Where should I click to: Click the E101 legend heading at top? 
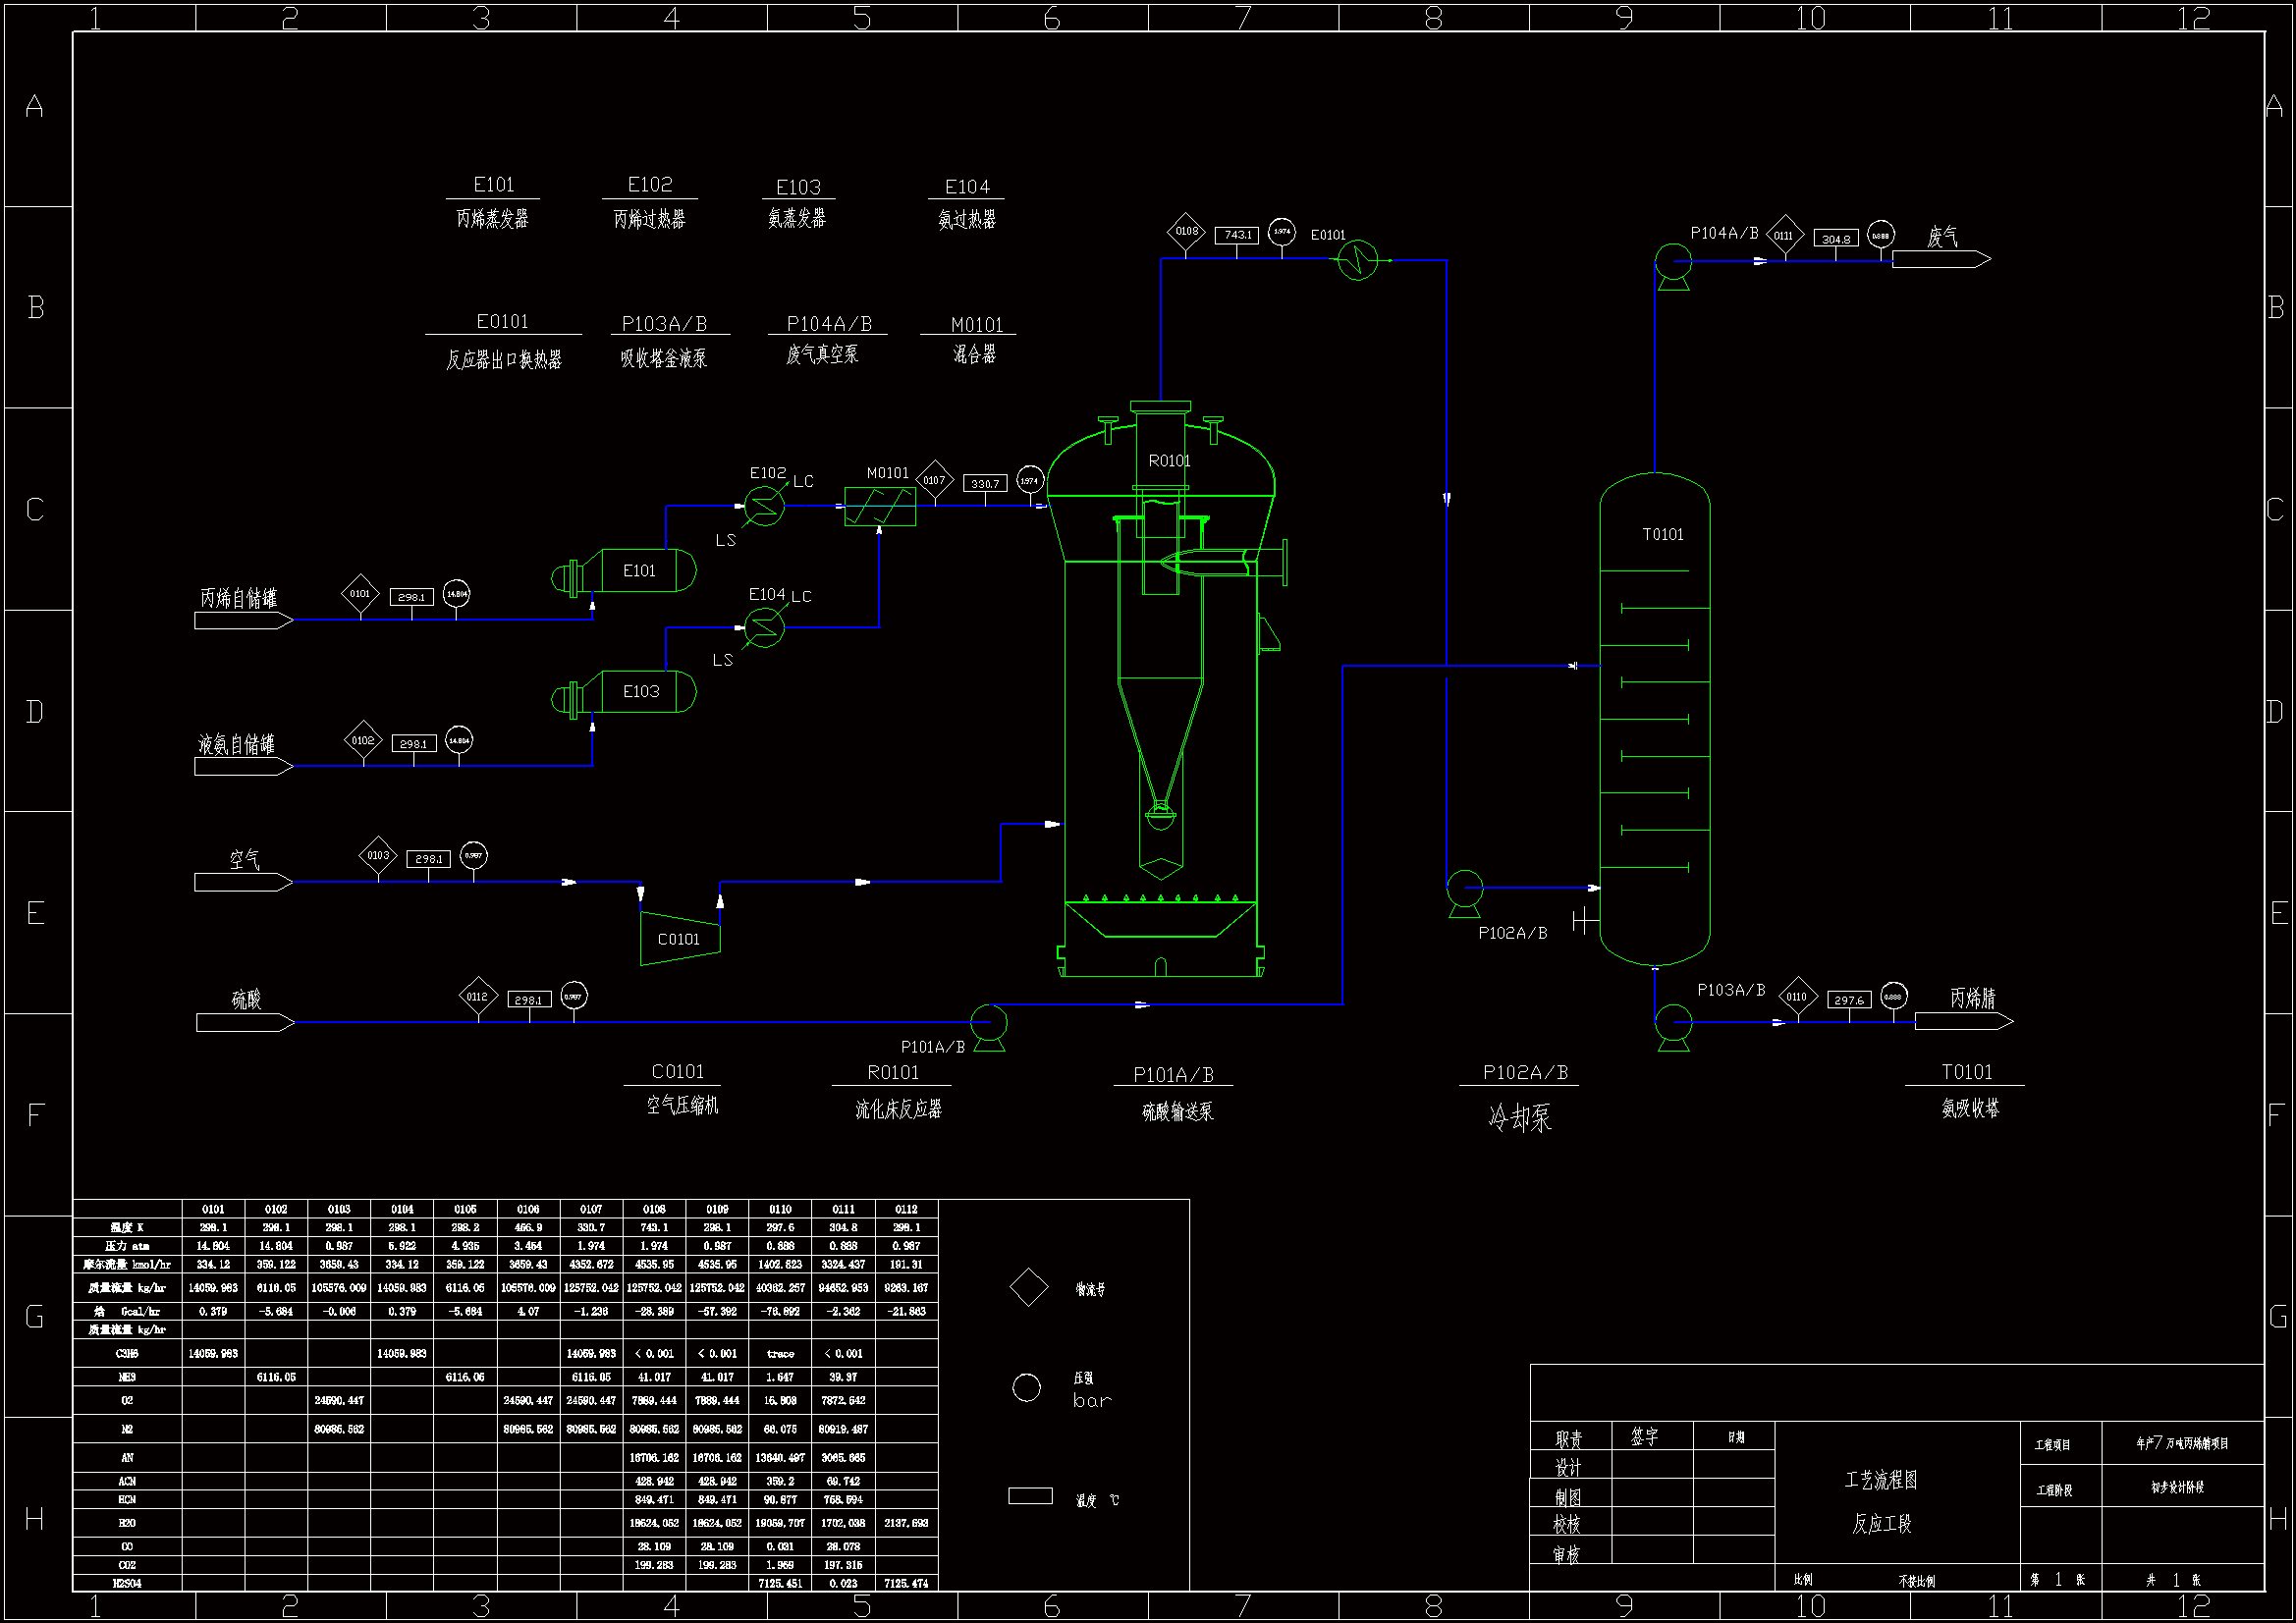pos(494,185)
